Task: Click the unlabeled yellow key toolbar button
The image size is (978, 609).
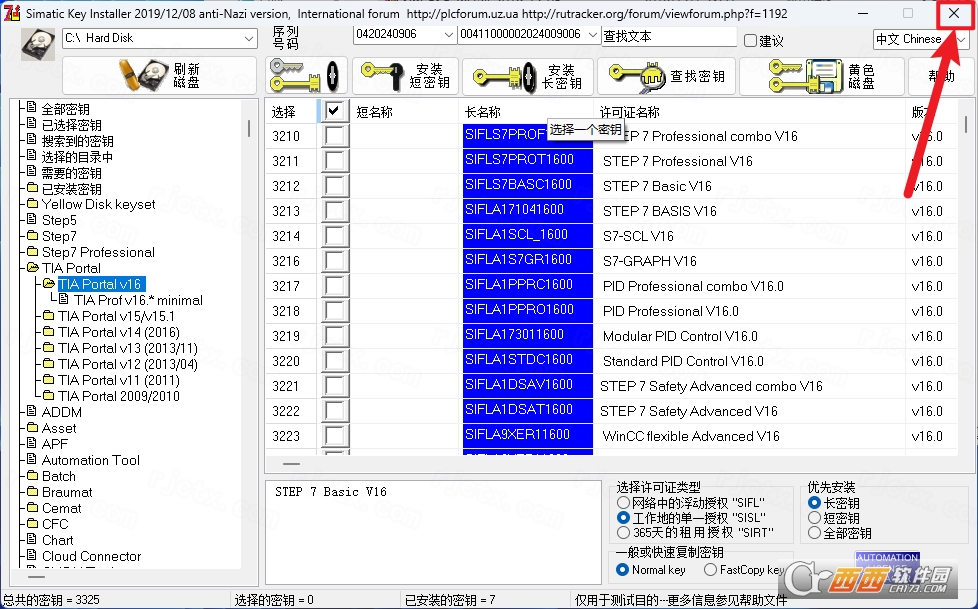Action: (x=306, y=76)
